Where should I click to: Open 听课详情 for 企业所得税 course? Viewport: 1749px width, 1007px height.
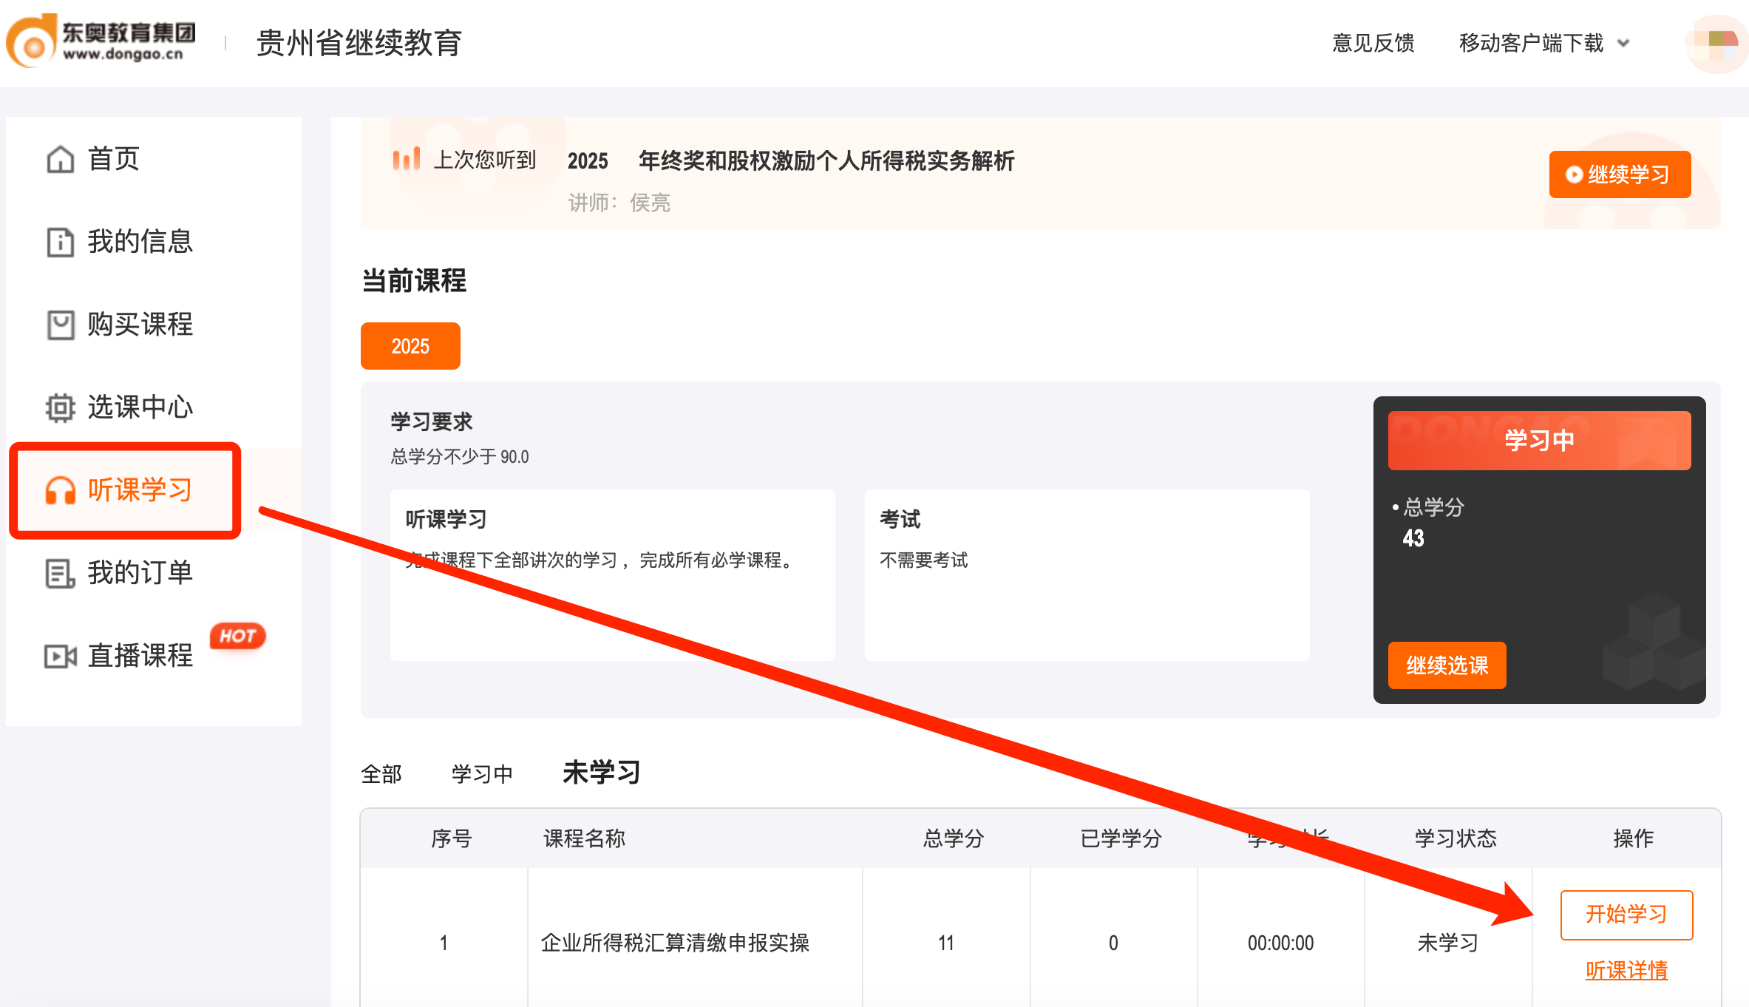pyautogui.click(x=1626, y=969)
